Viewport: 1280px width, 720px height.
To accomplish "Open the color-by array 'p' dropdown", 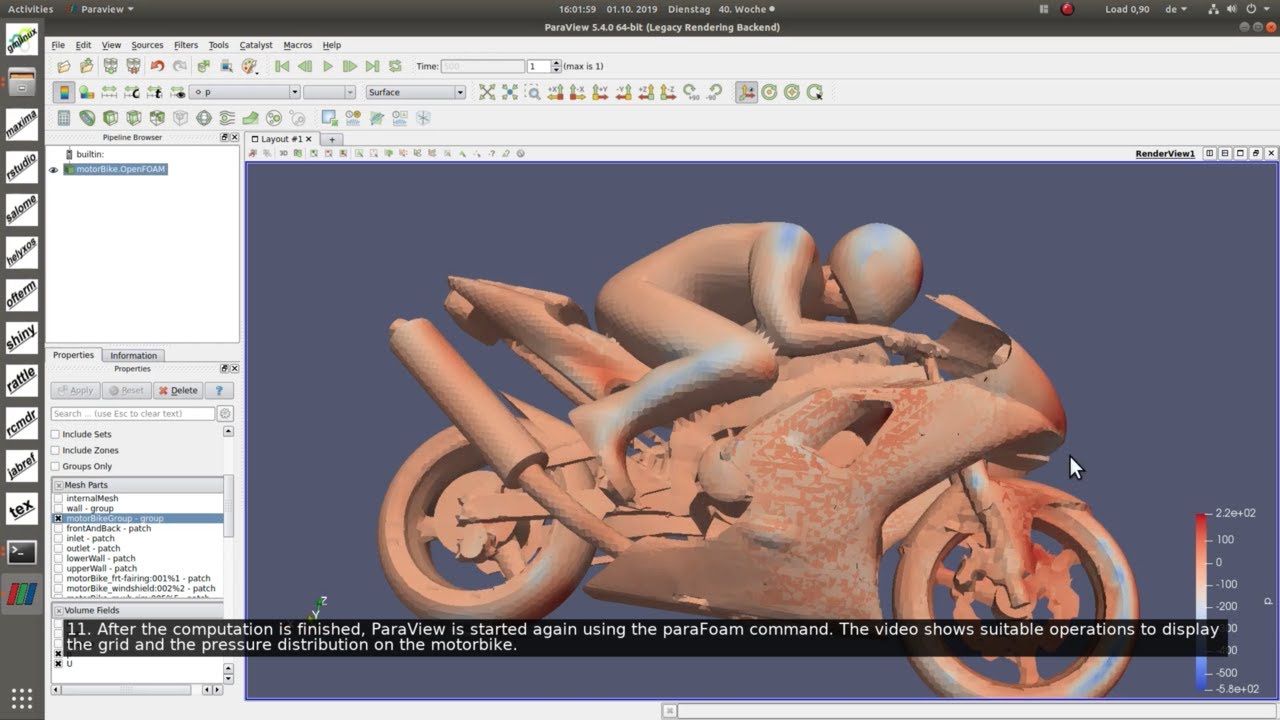I will pyautogui.click(x=245, y=92).
